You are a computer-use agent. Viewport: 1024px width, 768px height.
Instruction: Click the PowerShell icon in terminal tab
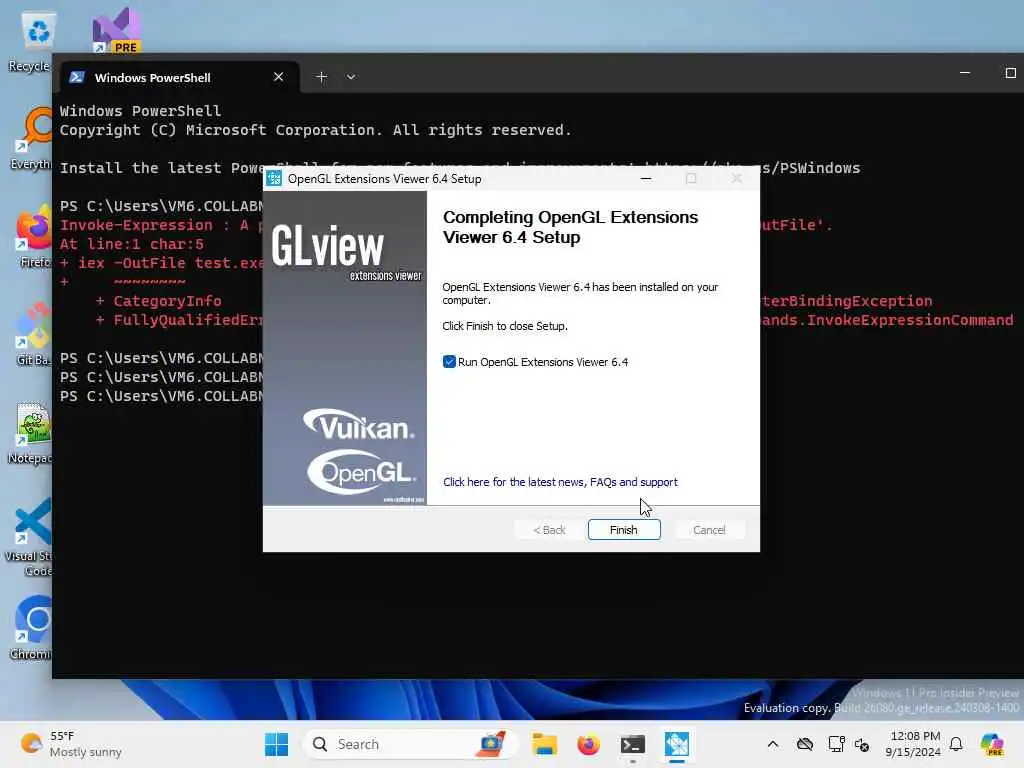click(77, 77)
